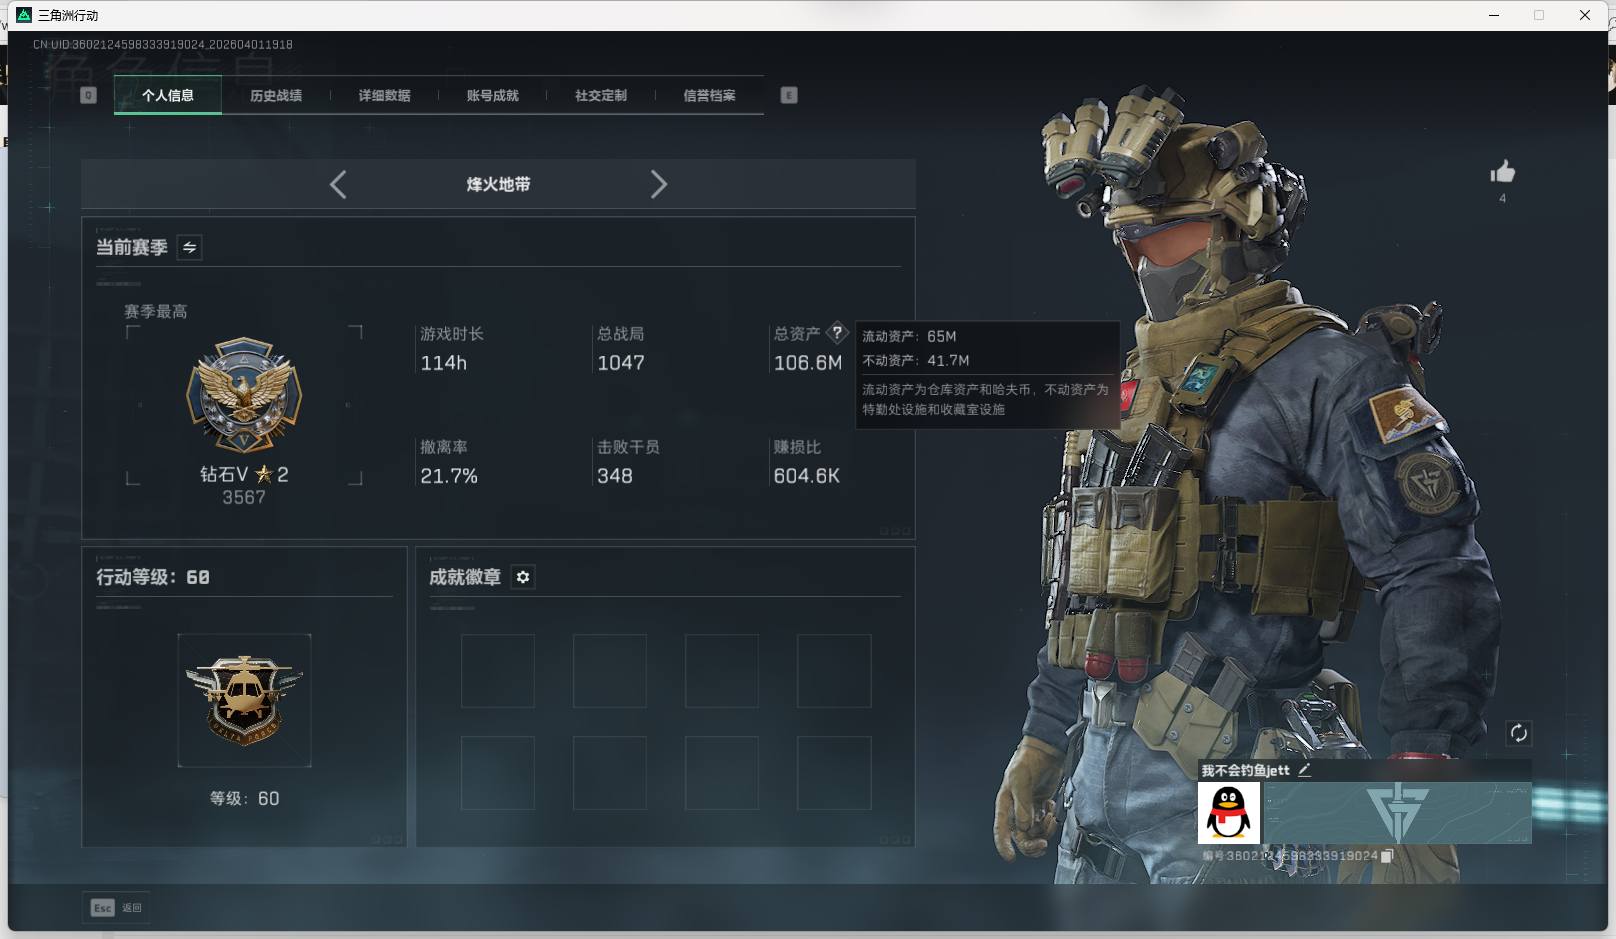Image resolution: width=1616 pixels, height=939 pixels.
Task: Switch to the 个人信息 tab
Action: [168, 95]
